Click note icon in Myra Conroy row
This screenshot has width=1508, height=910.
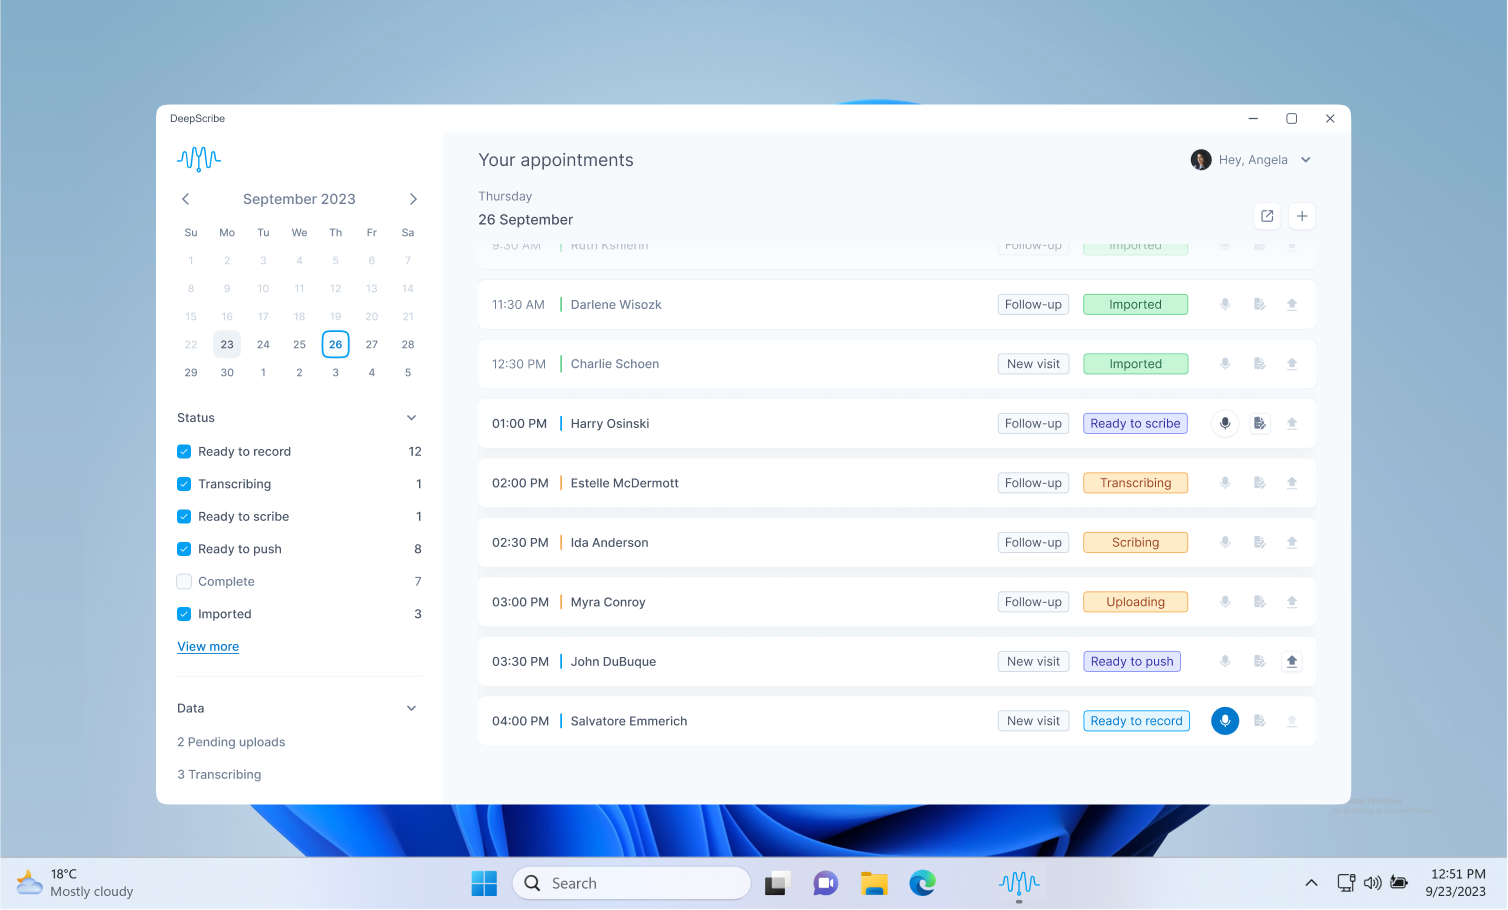tap(1260, 602)
